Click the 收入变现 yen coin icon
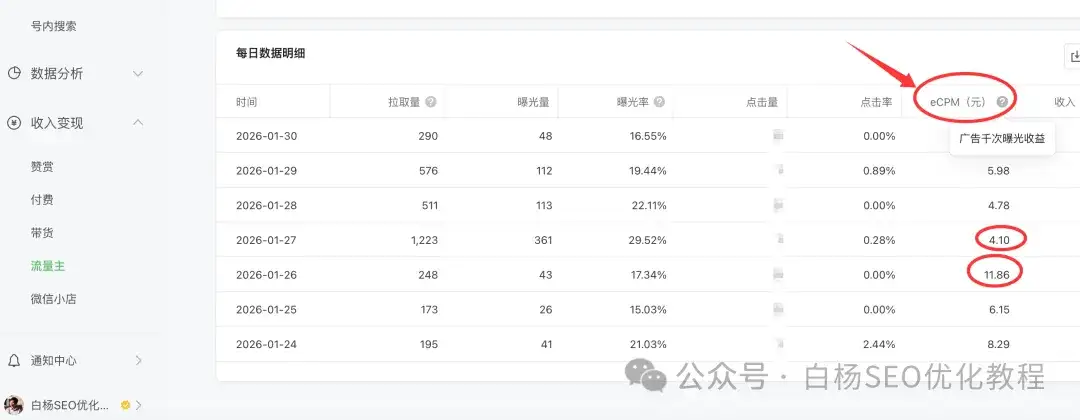1080x420 pixels. click(14, 123)
